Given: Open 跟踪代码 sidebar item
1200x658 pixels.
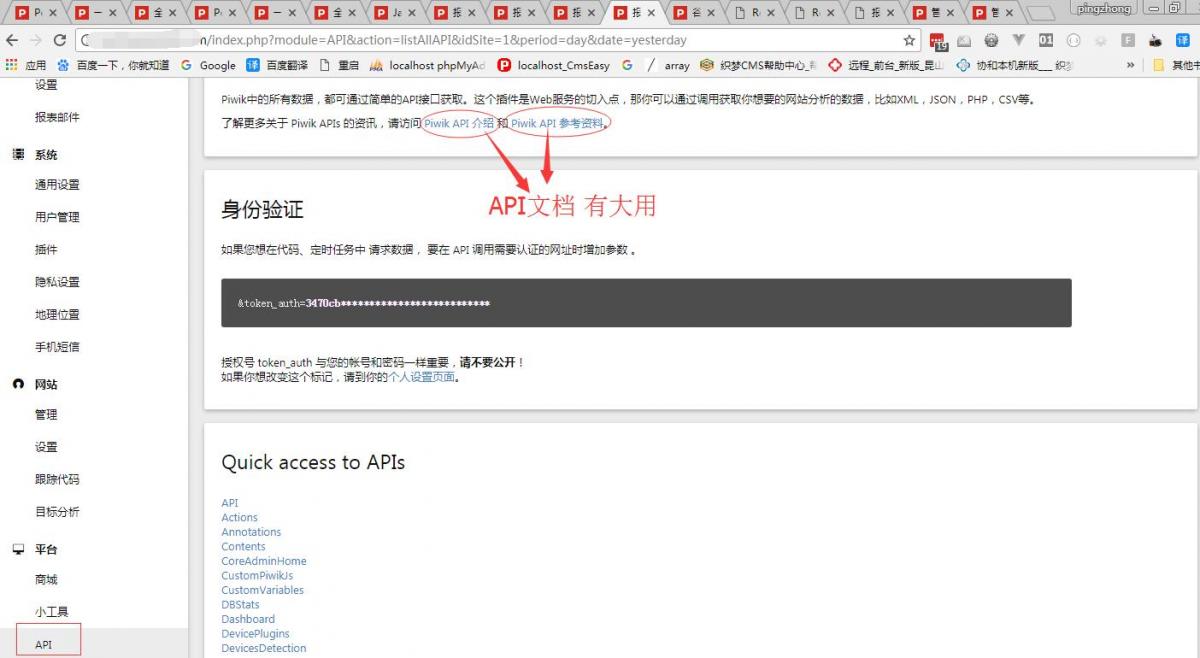Looking at the screenshot, I should click(57, 479).
